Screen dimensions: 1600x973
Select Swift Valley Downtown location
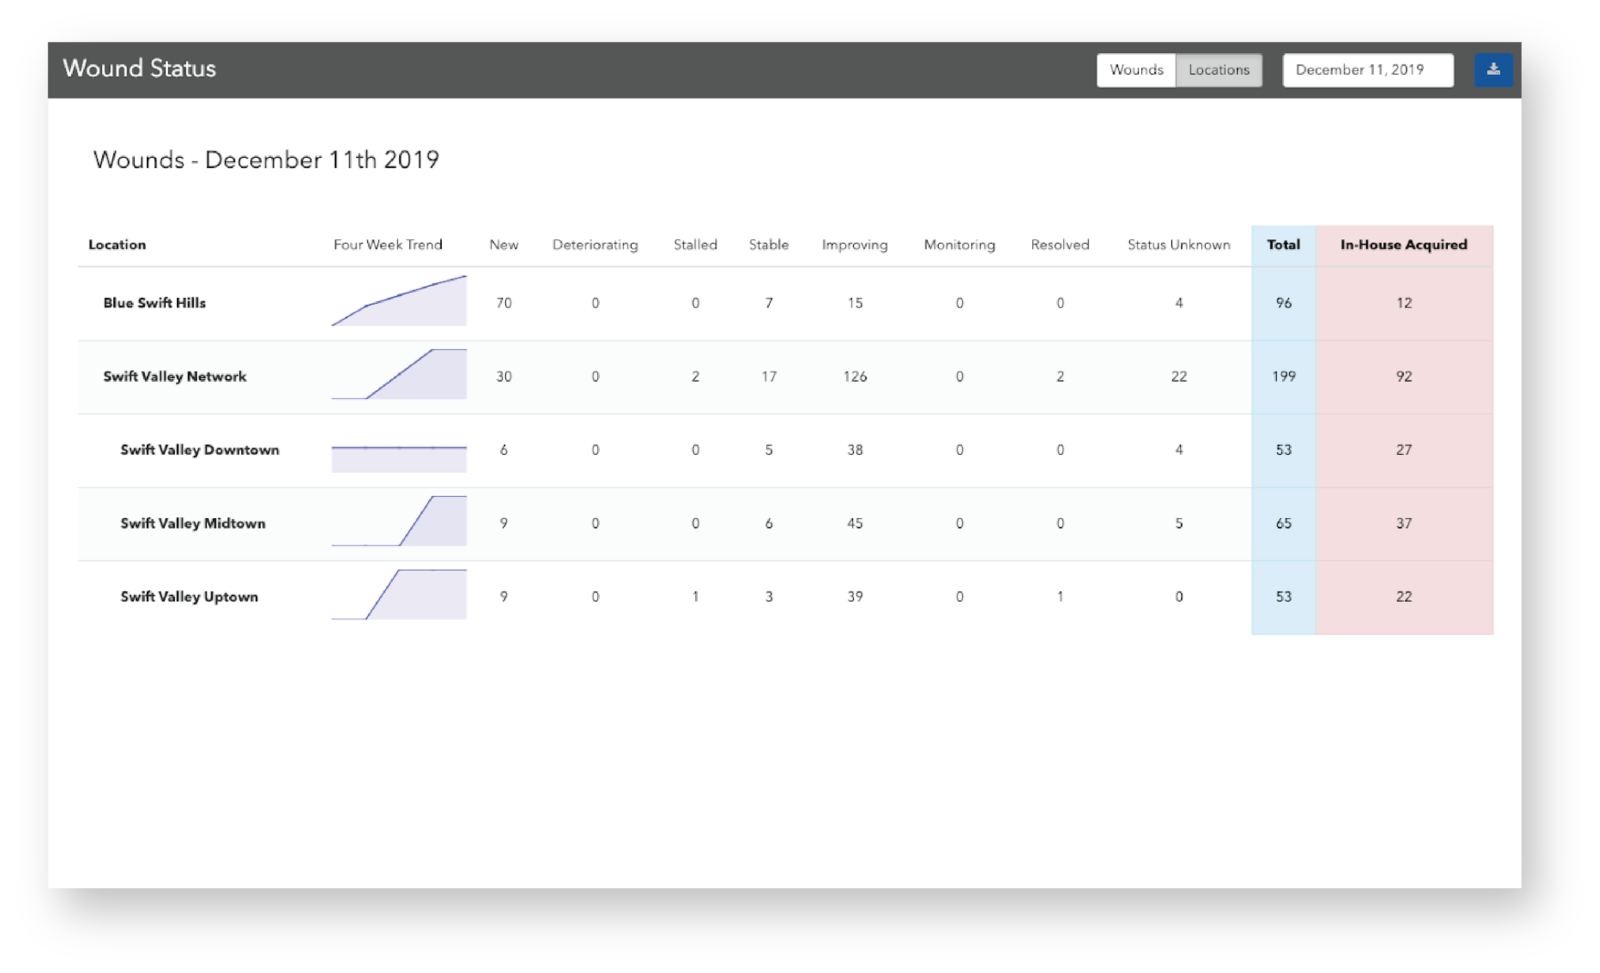(x=200, y=450)
